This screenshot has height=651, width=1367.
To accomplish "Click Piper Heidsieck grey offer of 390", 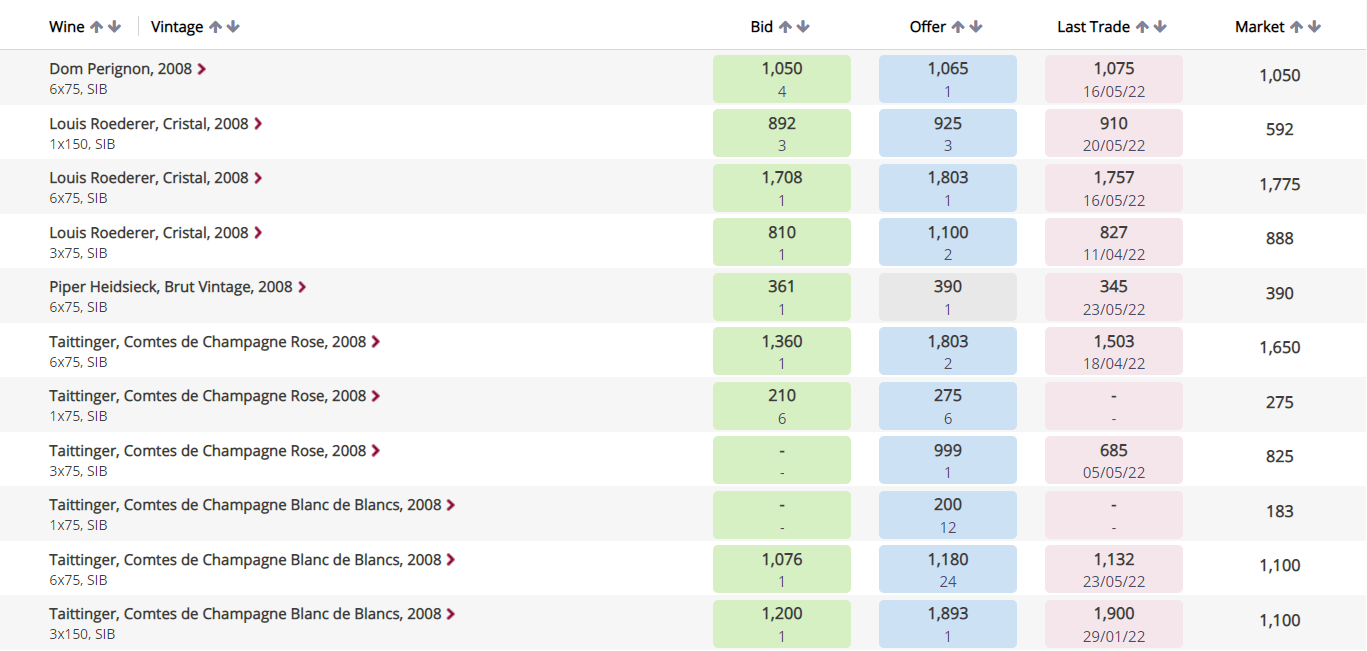I will pyautogui.click(x=948, y=297).
